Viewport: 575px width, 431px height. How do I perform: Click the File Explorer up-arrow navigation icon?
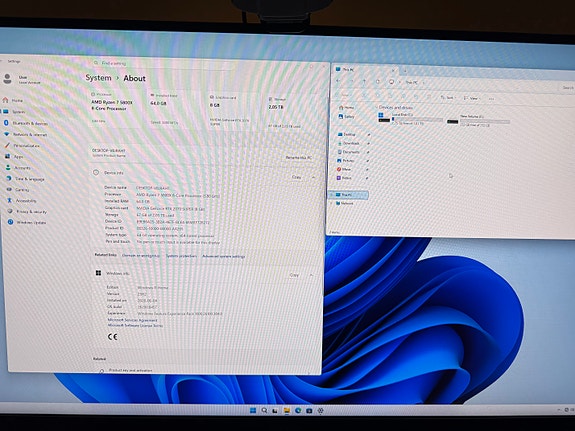pyautogui.click(x=364, y=81)
